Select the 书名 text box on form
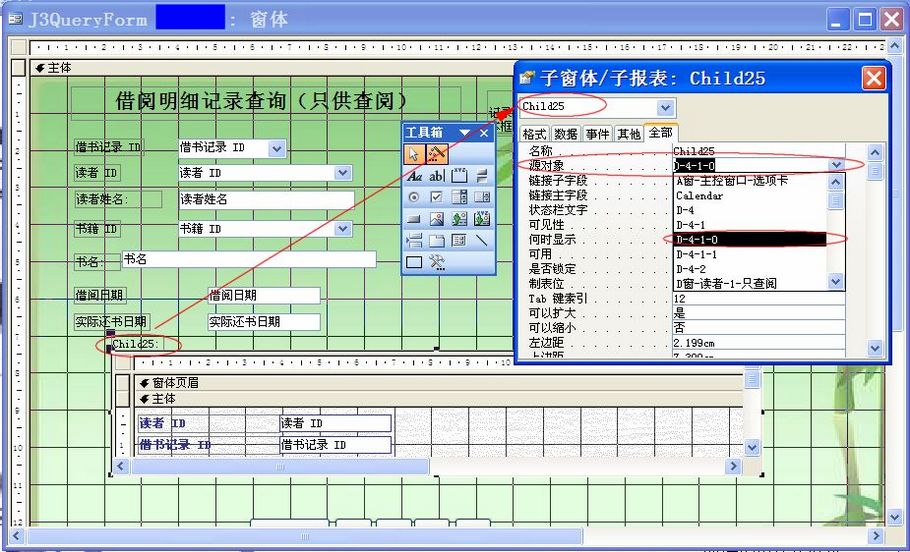 249,259
